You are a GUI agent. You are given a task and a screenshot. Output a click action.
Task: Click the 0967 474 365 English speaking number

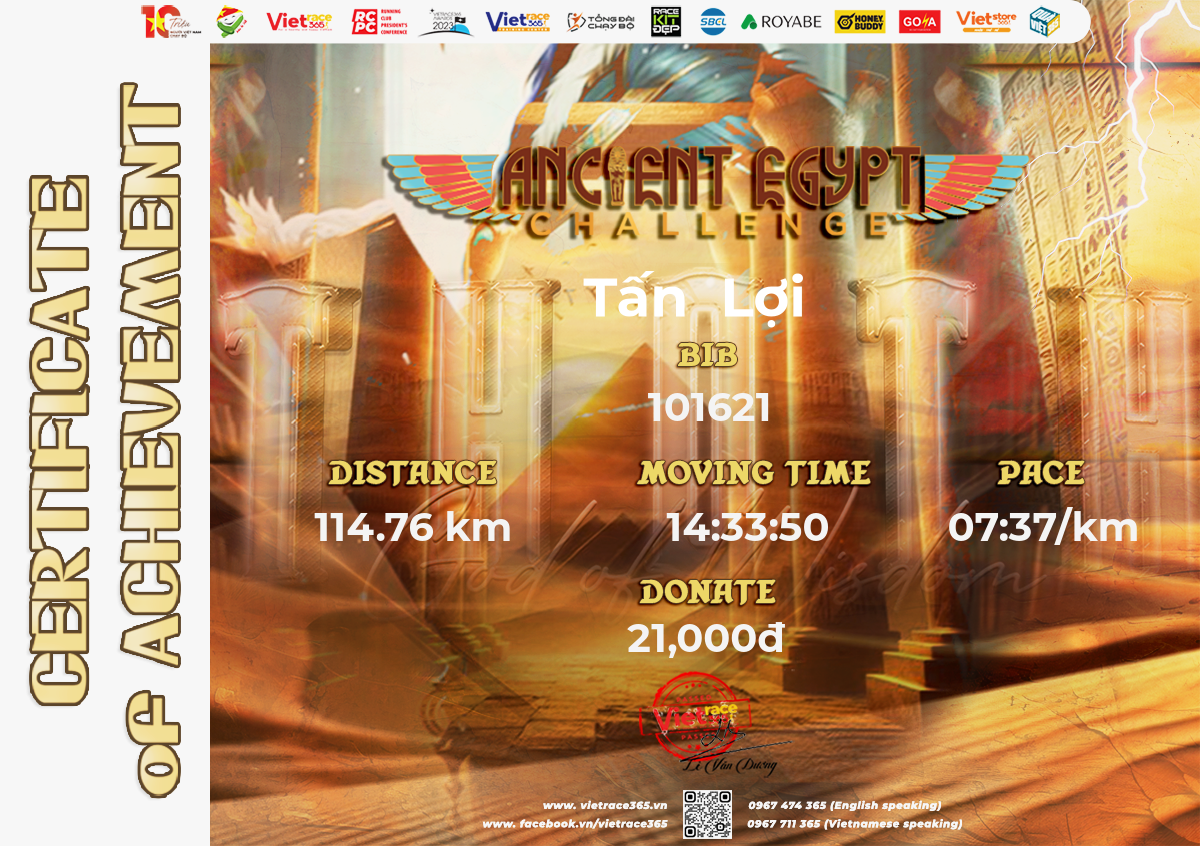point(845,805)
